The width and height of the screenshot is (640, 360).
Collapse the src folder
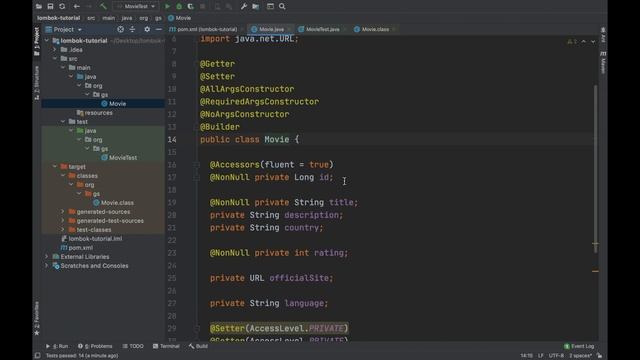click(x=55, y=58)
